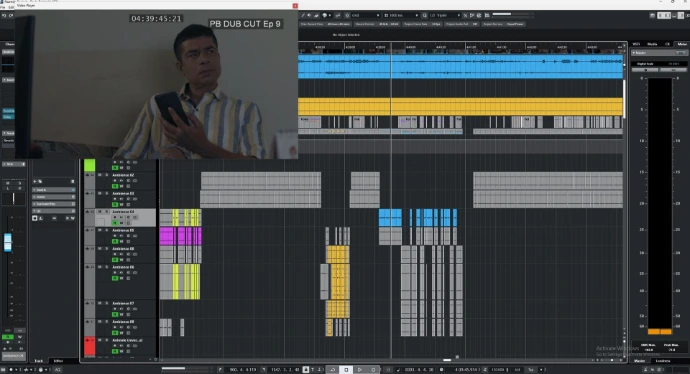Viewport: 690px width, 374px height.
Task: Open the Editor tab in left zone
Action: coord(58,361)
